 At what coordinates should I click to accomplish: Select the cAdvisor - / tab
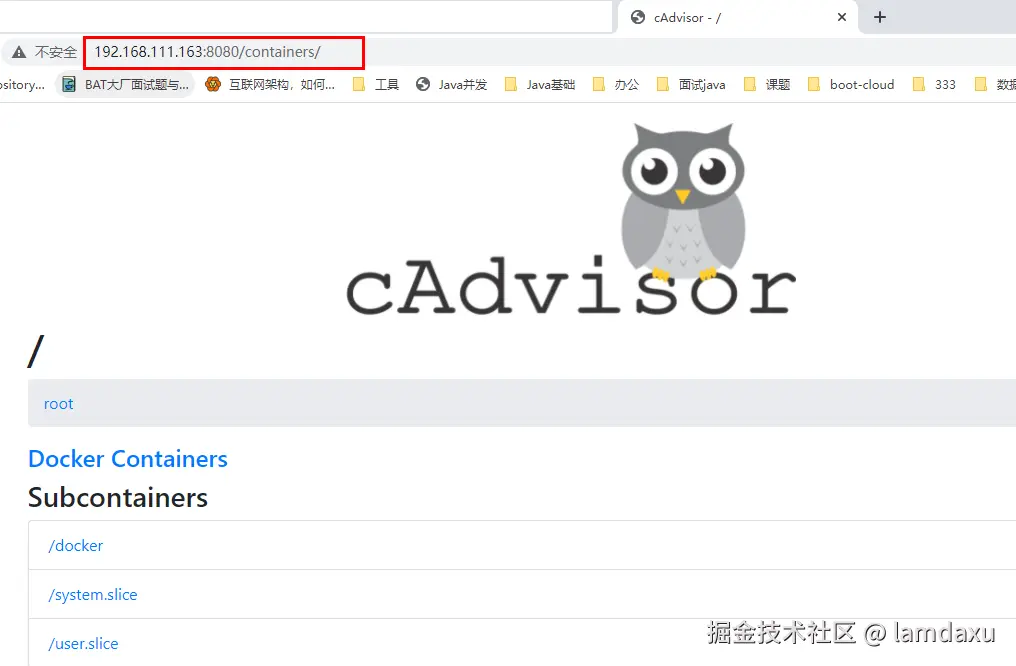click(x=737, y=17)
